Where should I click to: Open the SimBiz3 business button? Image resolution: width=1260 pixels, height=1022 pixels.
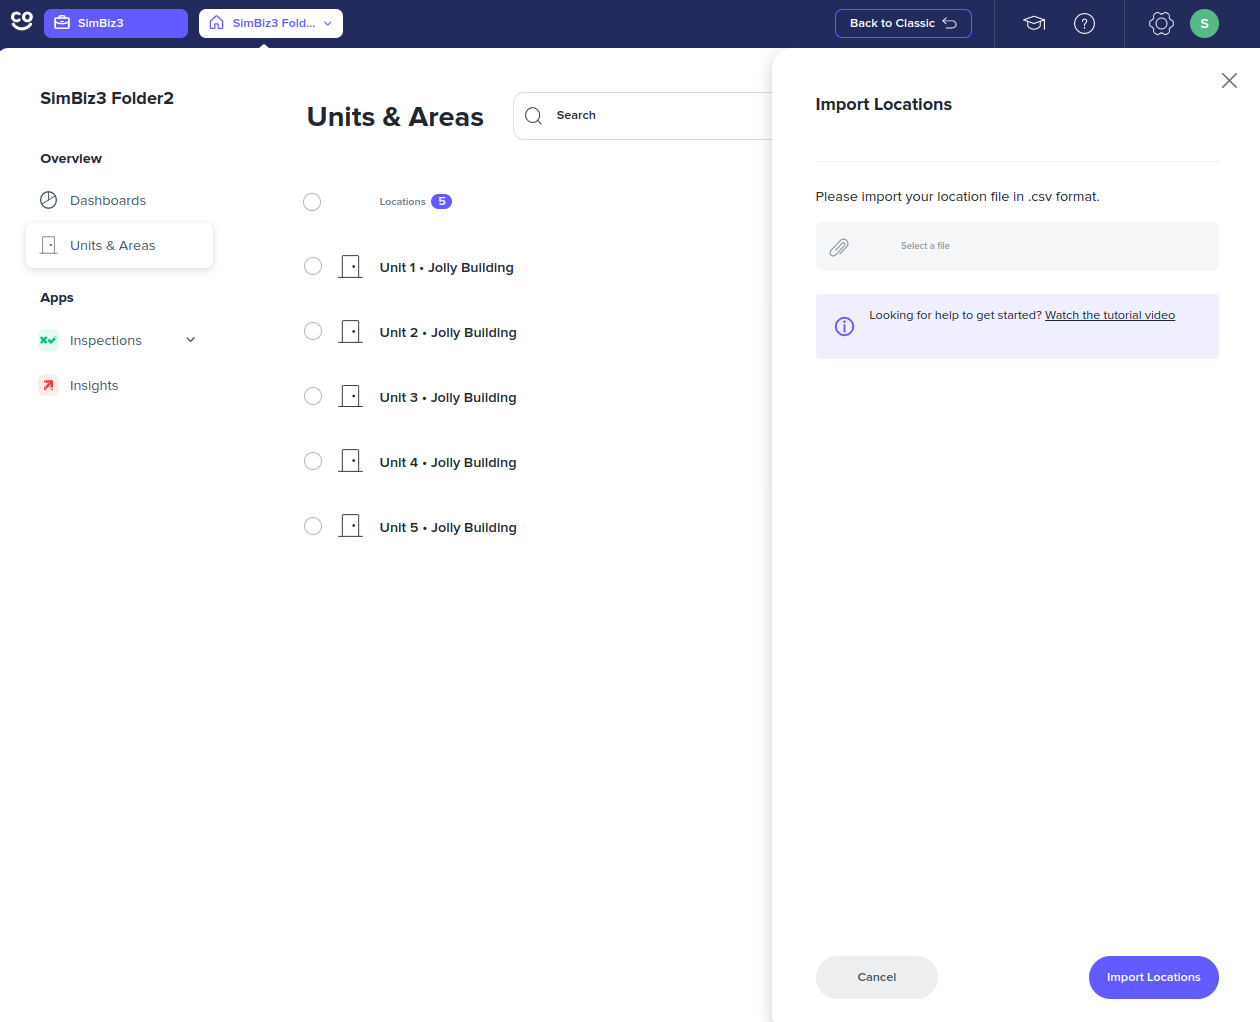[116, 23]
